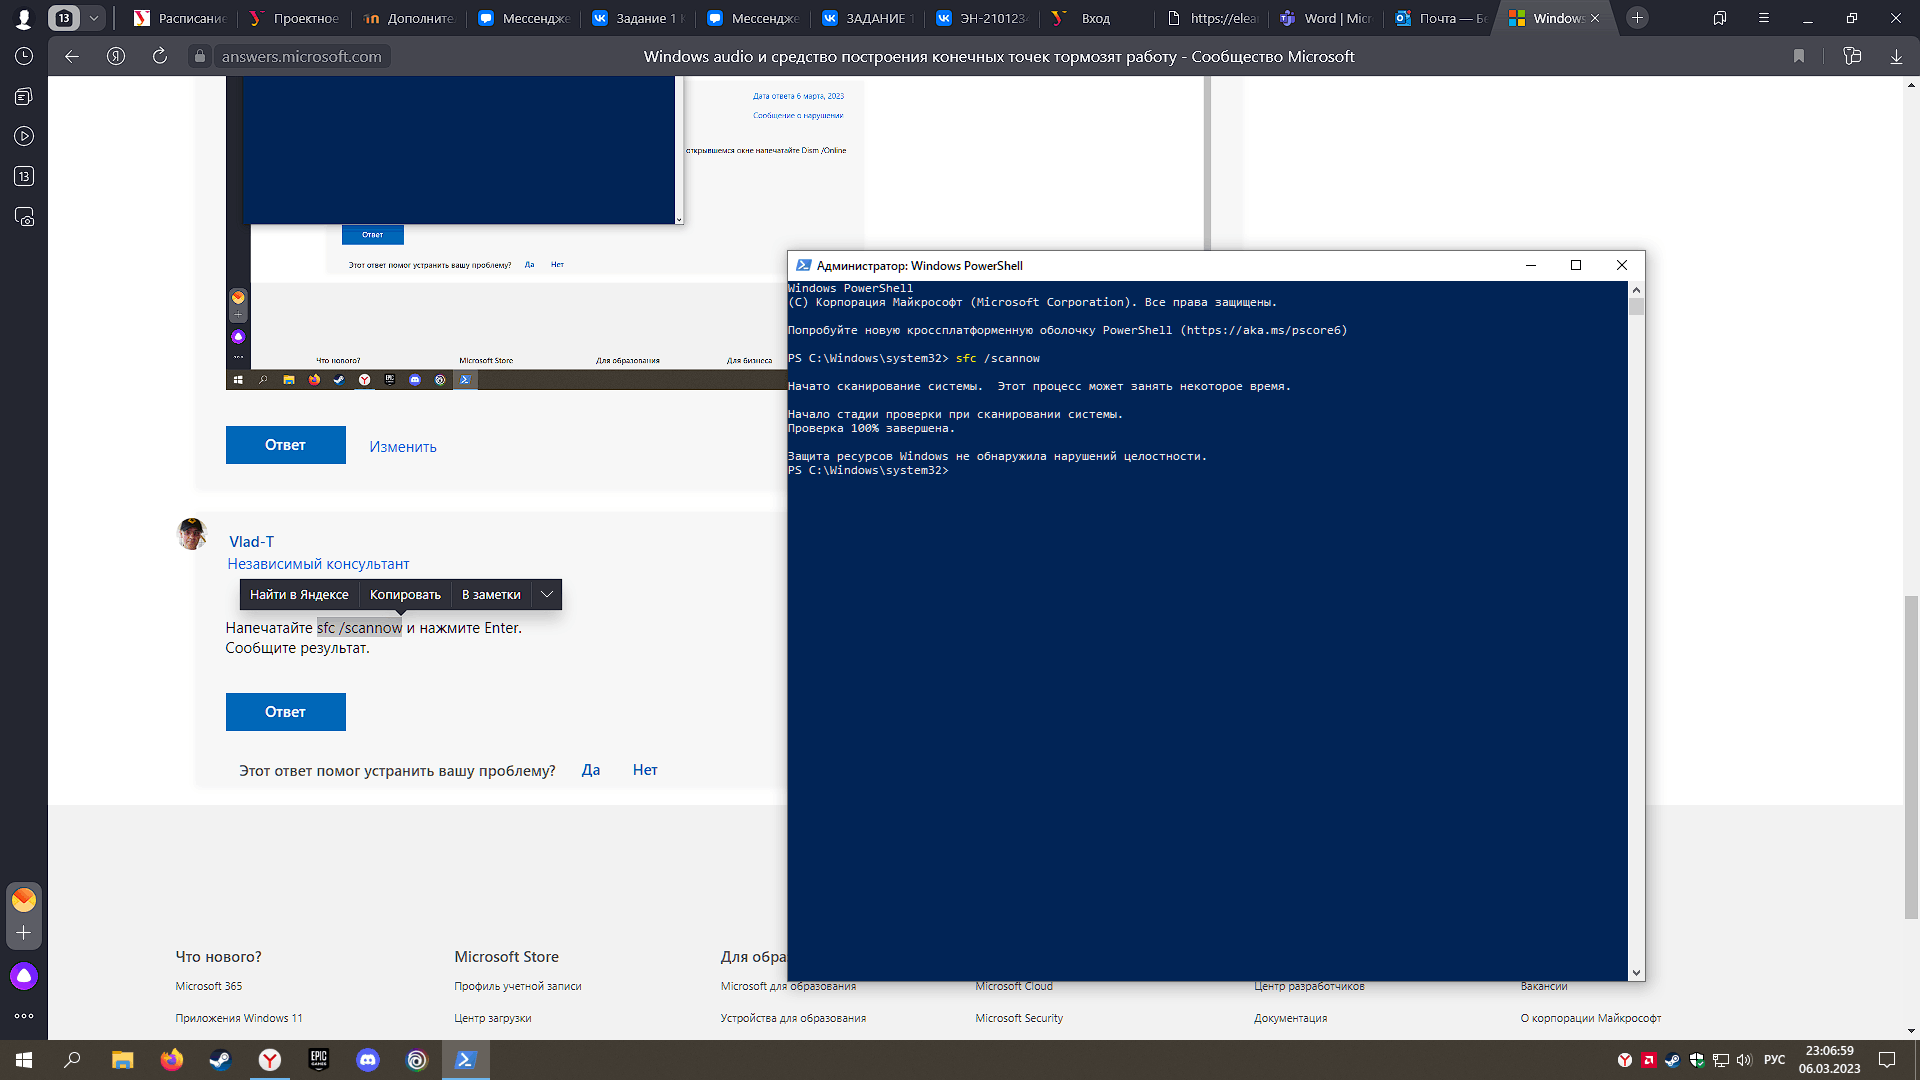This screenshot has height=1080, width=1920.
Task: Open Microsoft Security footer link
Action: (x=1019, y=1018)
